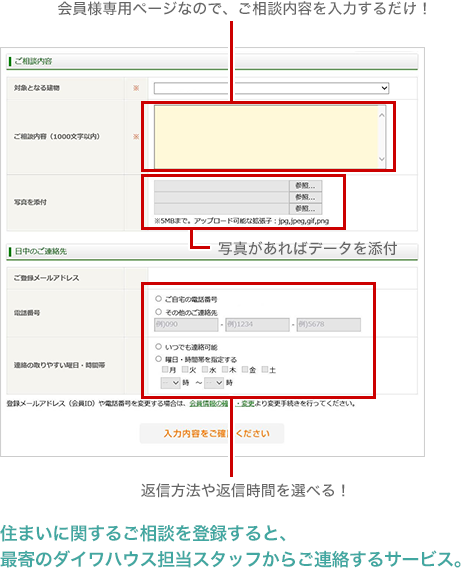This screenshot has width=465, height=570.
Task: Open the start hour dropdown
Action: point(171,383)
